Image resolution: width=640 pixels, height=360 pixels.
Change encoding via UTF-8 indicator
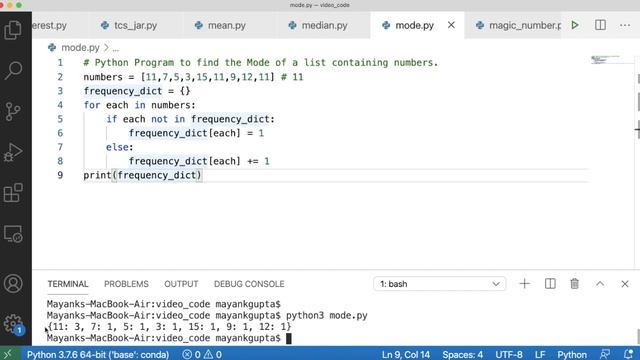(509, 354)
